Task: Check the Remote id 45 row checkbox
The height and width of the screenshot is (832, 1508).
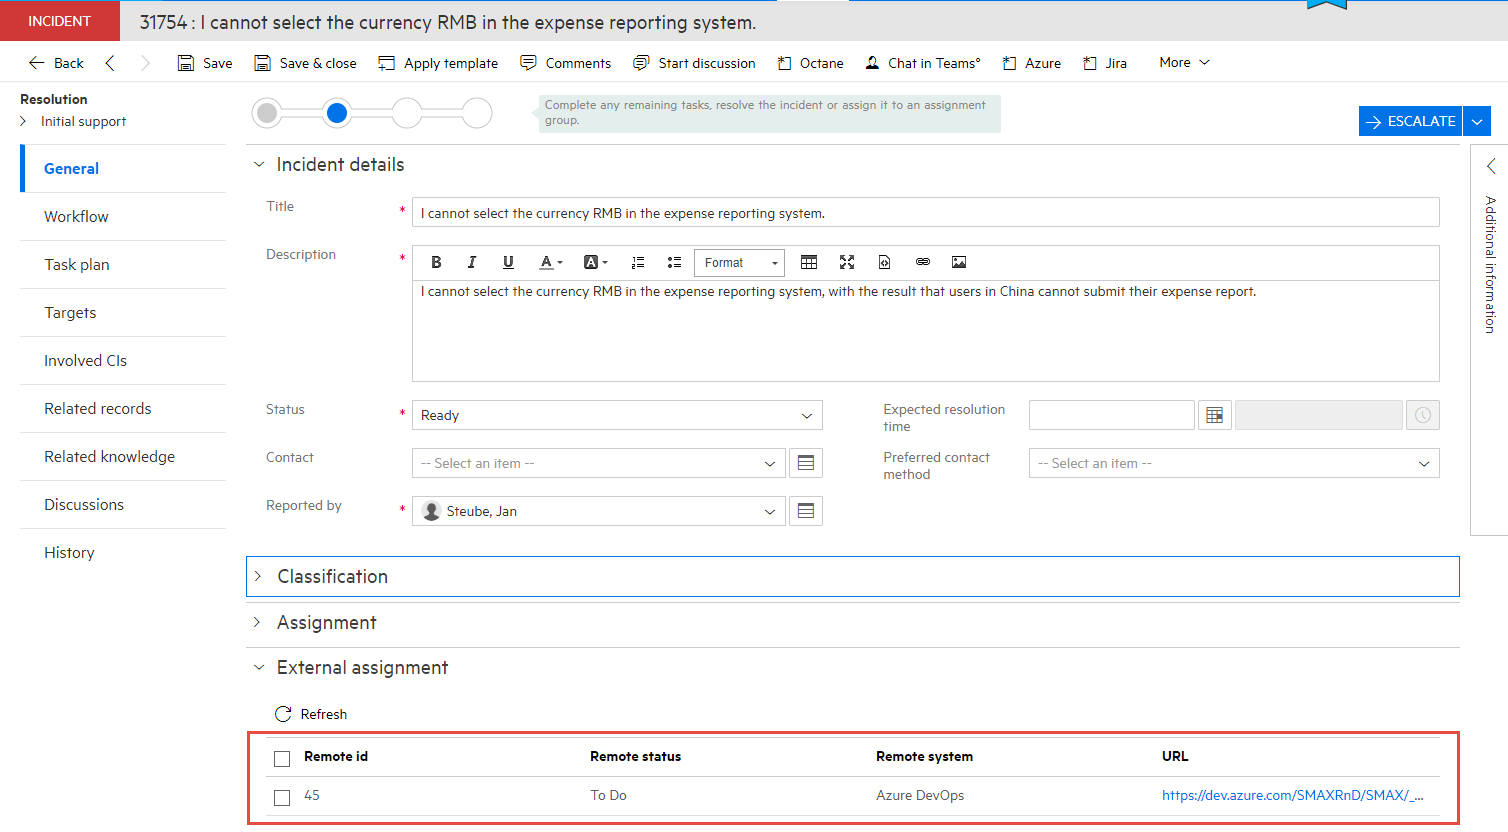Action: 281,796
